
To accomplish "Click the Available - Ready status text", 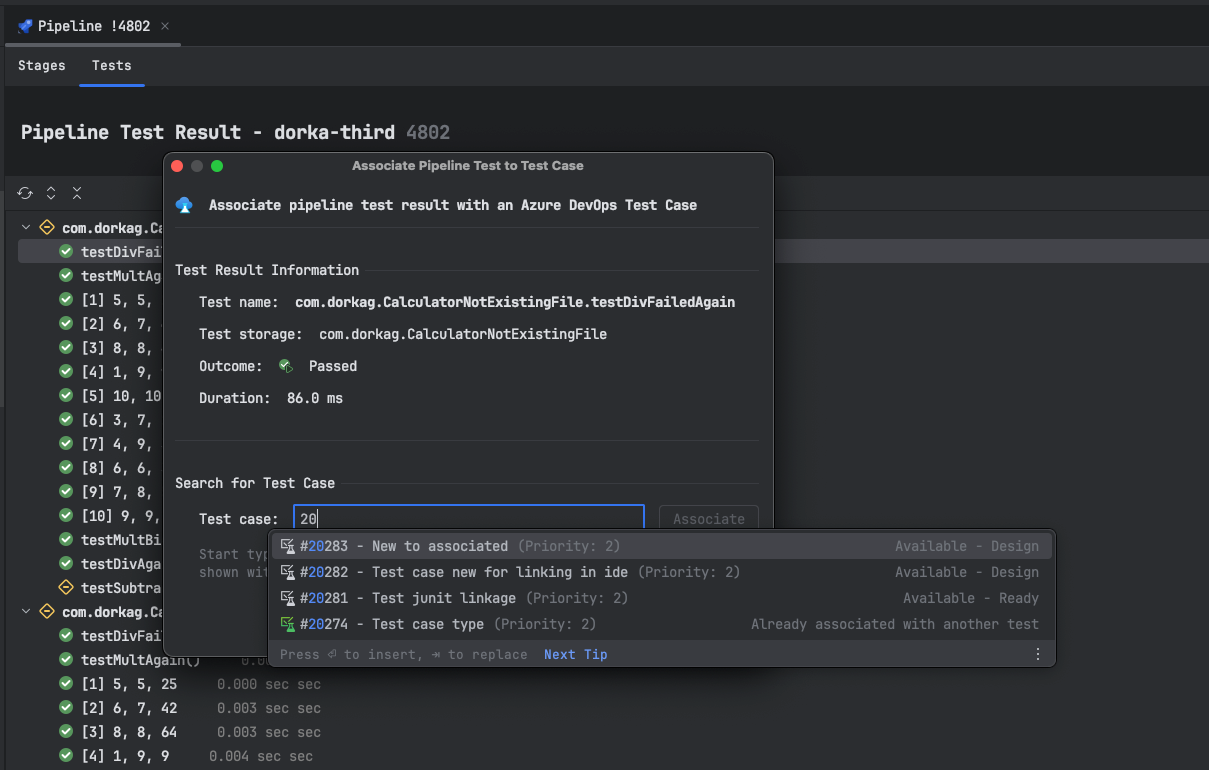I will click(x=971, y=598).
